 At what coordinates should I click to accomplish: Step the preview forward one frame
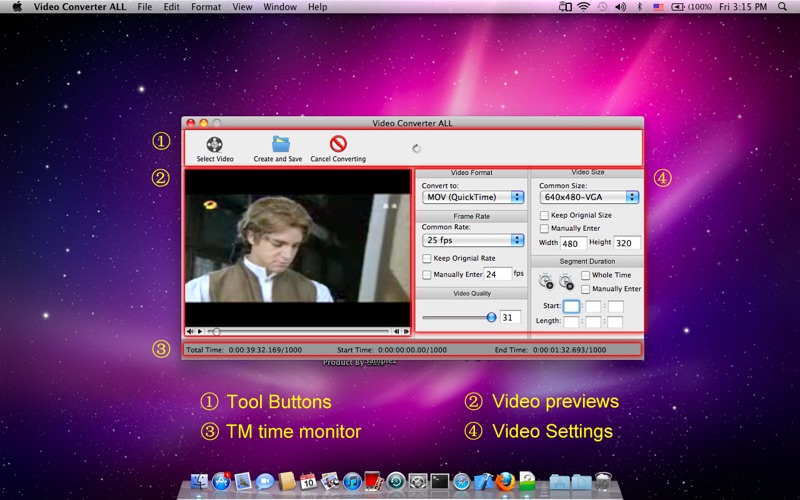406,331
